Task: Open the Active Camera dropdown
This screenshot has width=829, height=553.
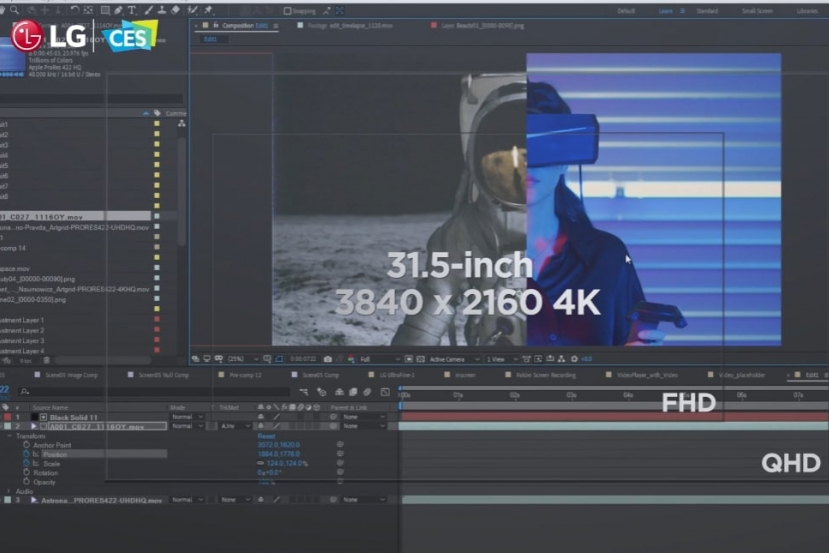Action: 454,359
